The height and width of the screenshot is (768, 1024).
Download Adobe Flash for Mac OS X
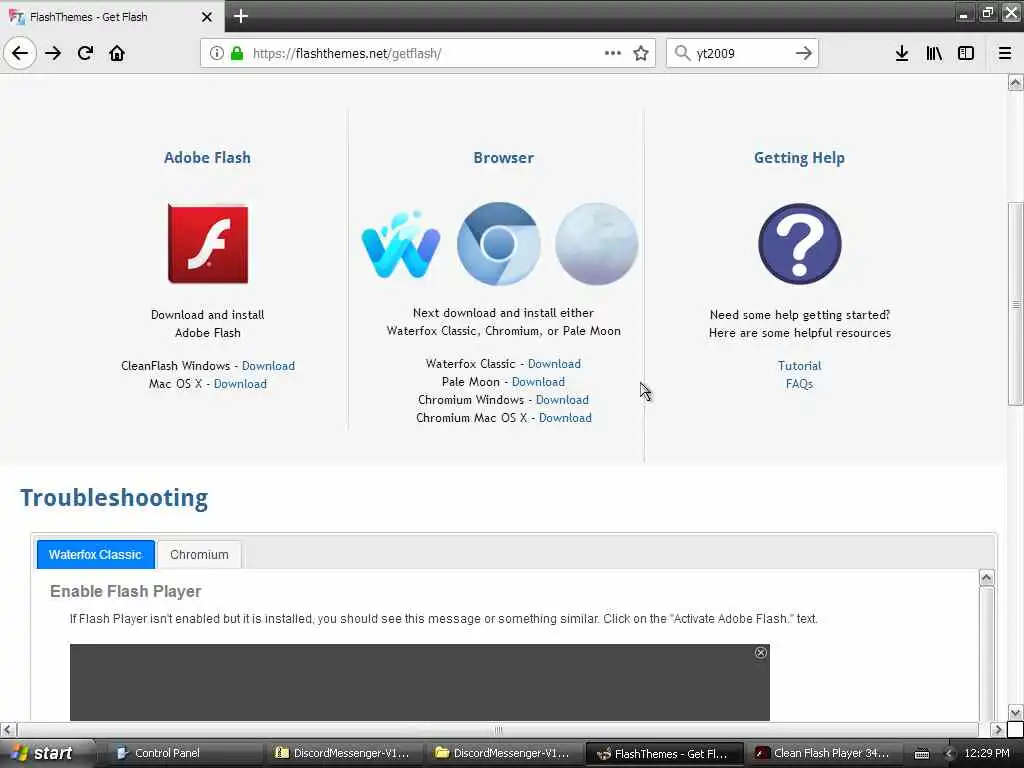(240, 384)
